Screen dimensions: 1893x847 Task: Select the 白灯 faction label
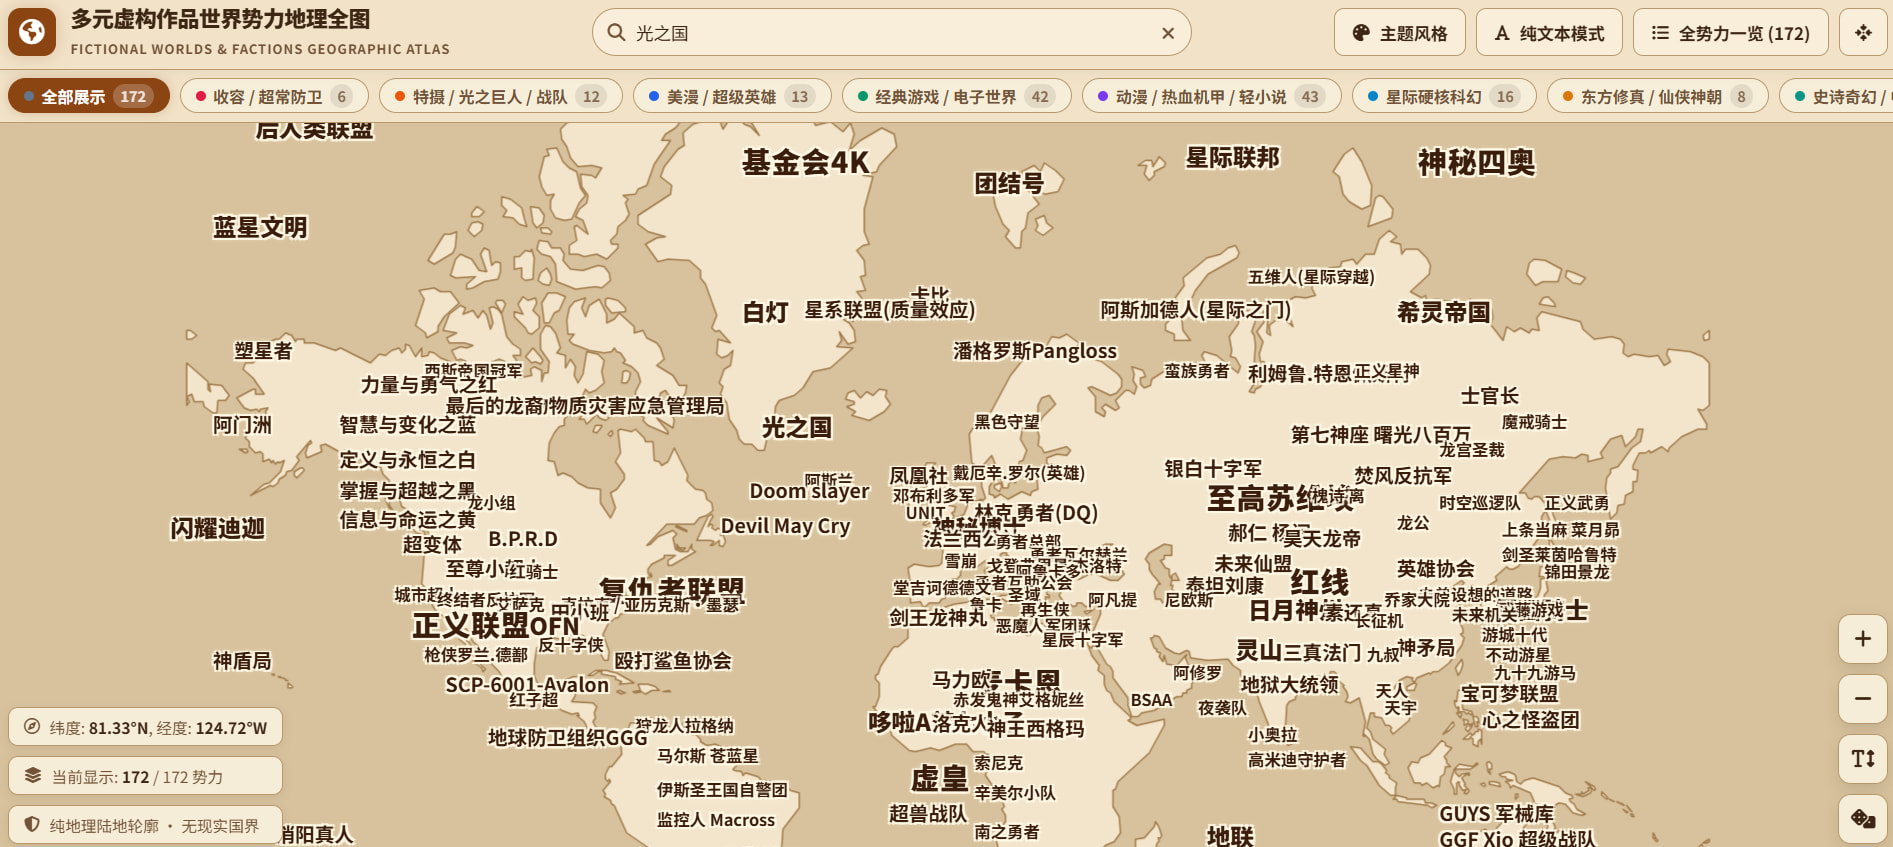click(766, 312)
